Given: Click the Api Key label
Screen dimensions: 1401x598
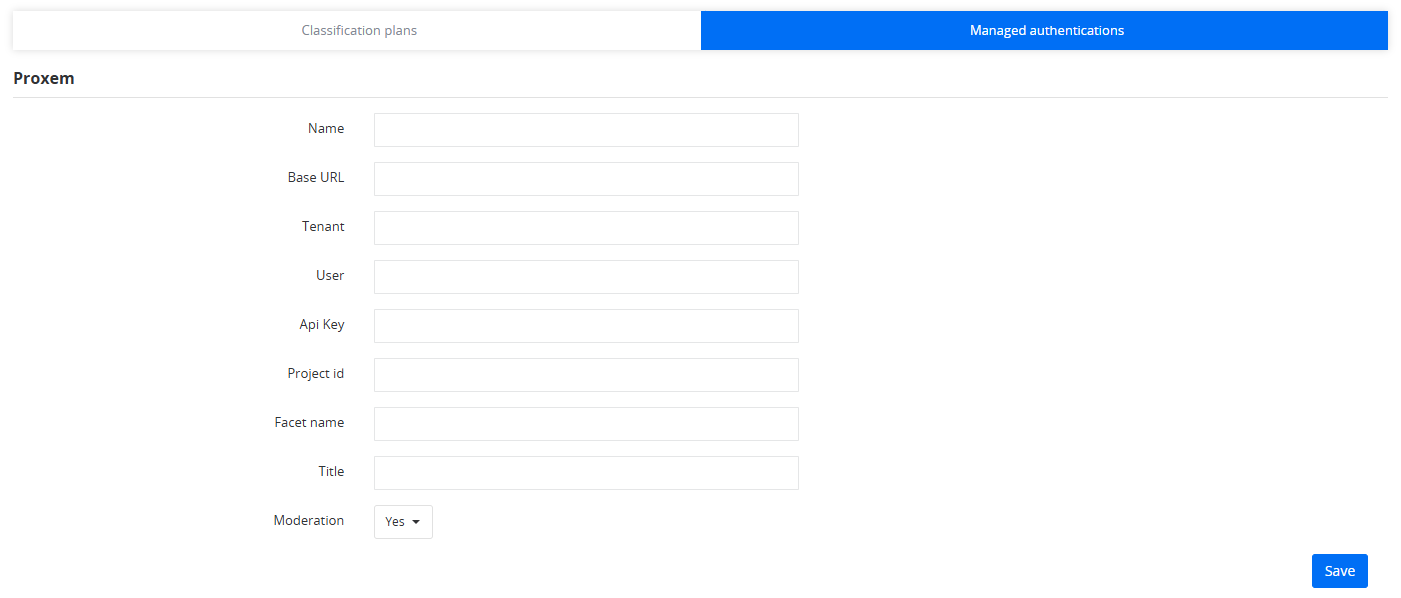Looking at the screenshot, I should (322, 324).
